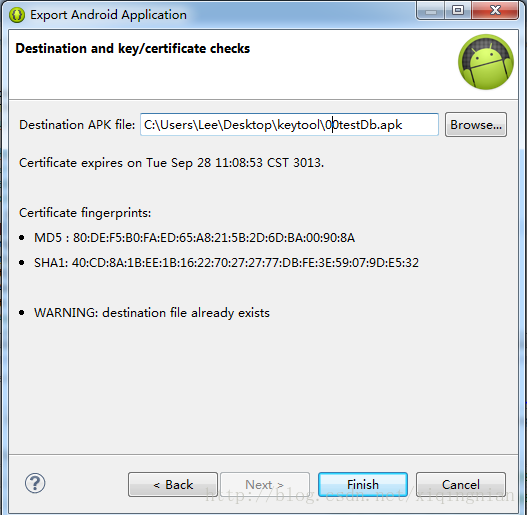Click the certificate expires date text
Screen dimensions: 527x515
[171, 163]
